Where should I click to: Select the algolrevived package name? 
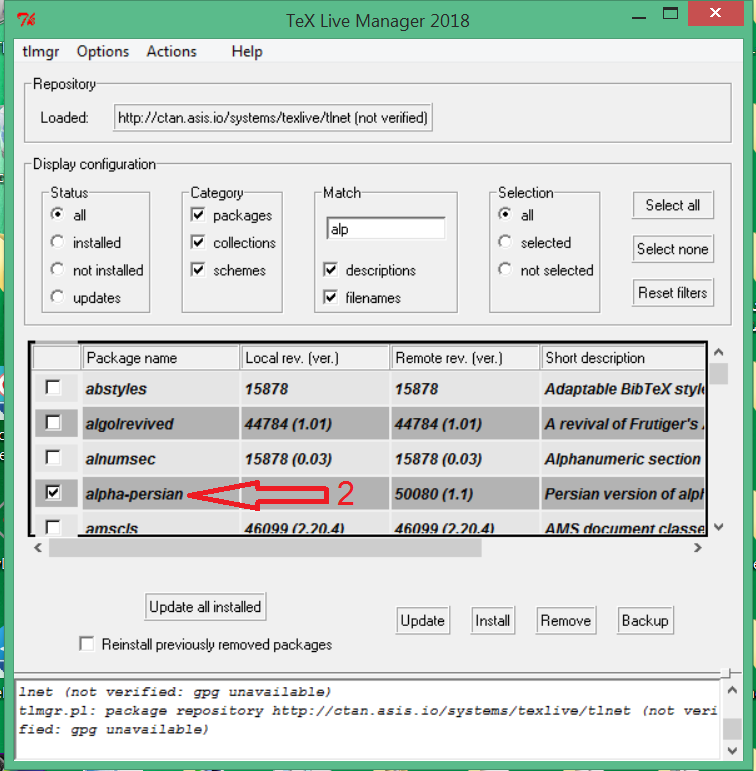(x=129, y=424)
